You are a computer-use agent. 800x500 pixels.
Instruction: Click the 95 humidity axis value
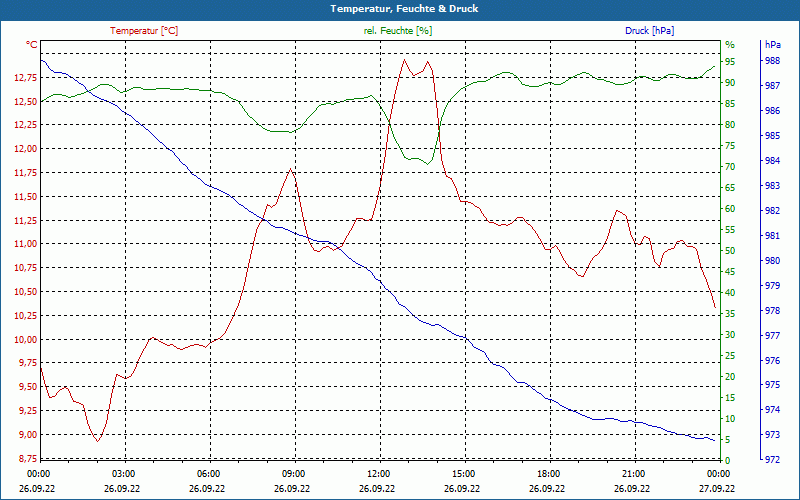(730, 62)
